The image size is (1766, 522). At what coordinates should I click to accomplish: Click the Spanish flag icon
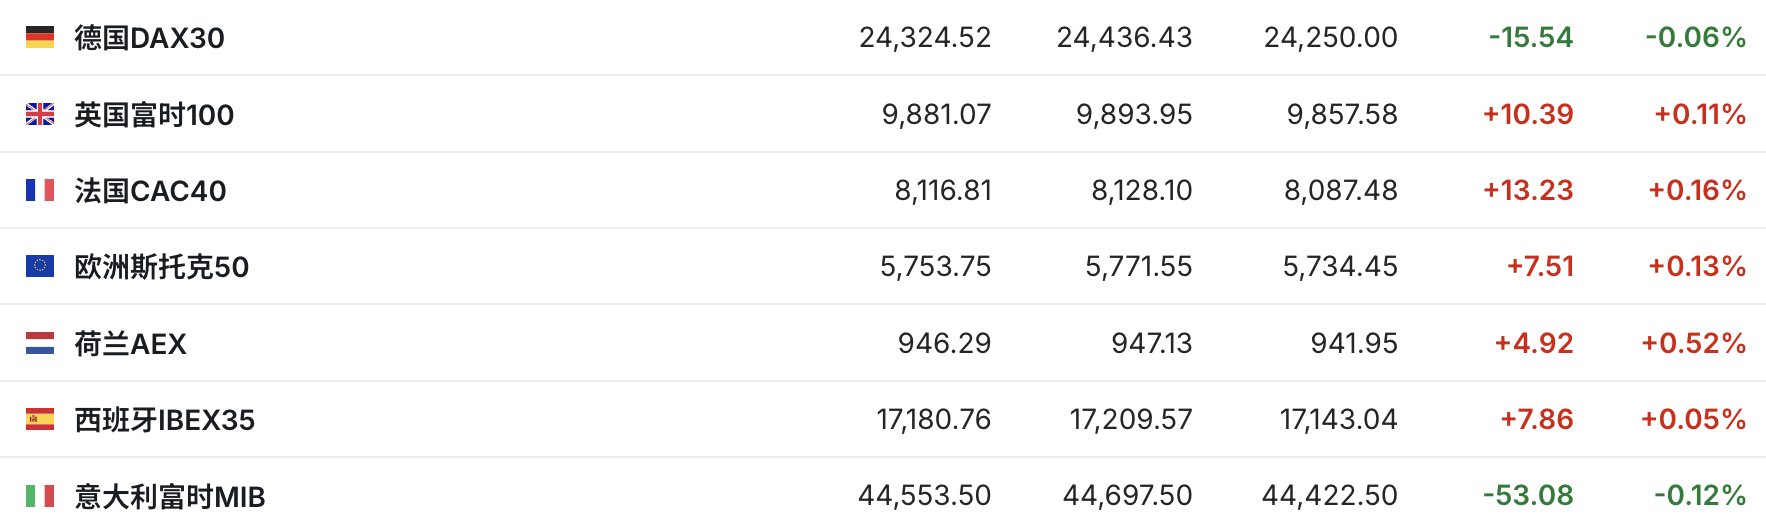[x=40, y=419]
